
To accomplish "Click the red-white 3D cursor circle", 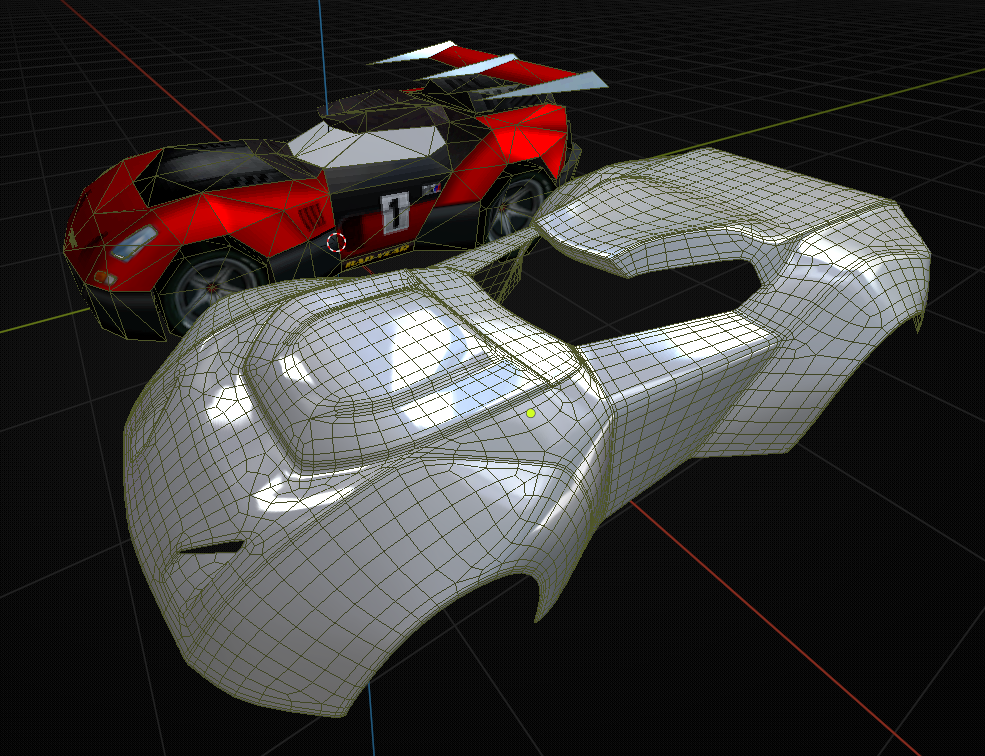I will tap(337, 242).
